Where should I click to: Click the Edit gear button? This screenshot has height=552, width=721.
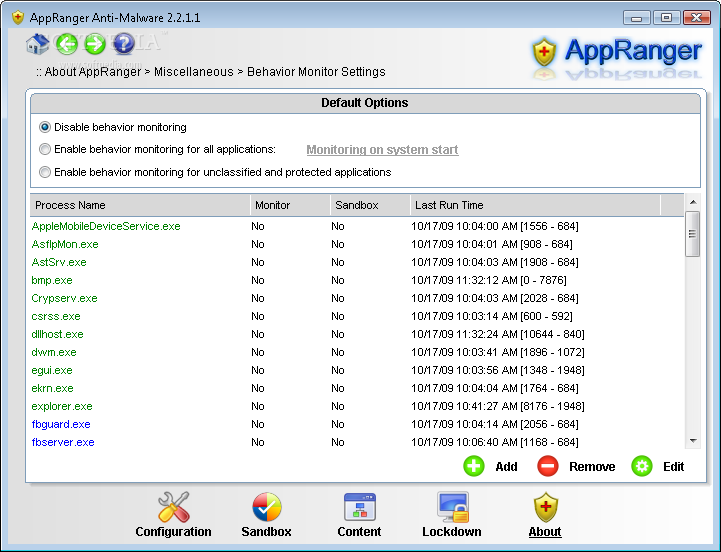642,466
